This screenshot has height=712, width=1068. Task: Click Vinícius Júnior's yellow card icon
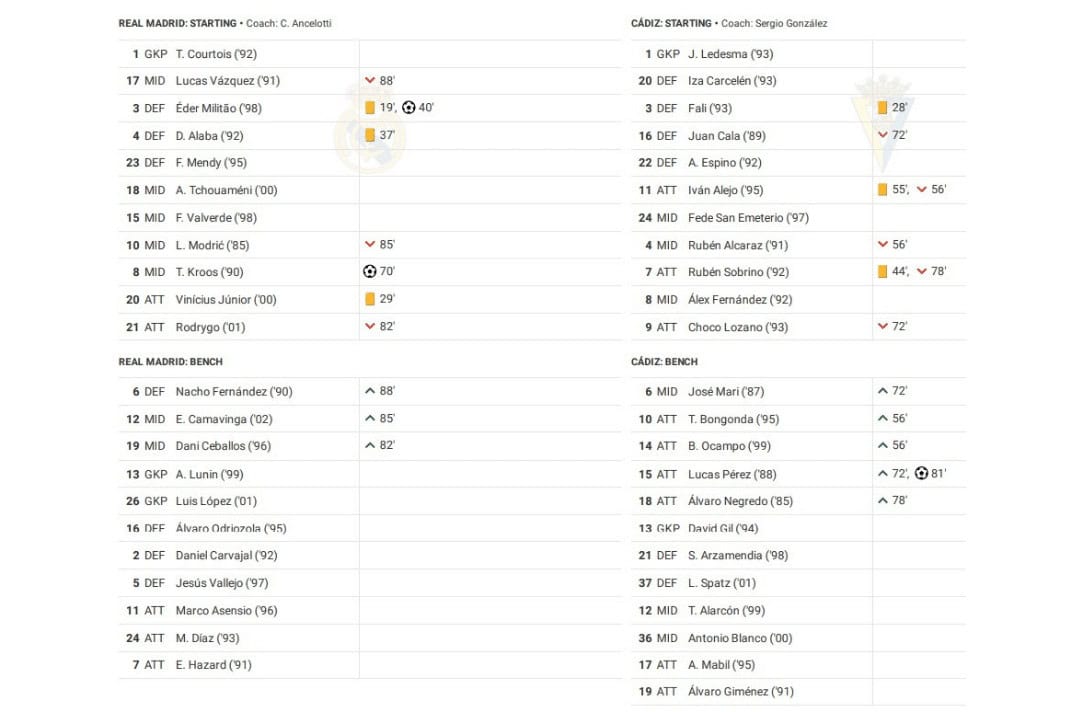pos(370,299)
